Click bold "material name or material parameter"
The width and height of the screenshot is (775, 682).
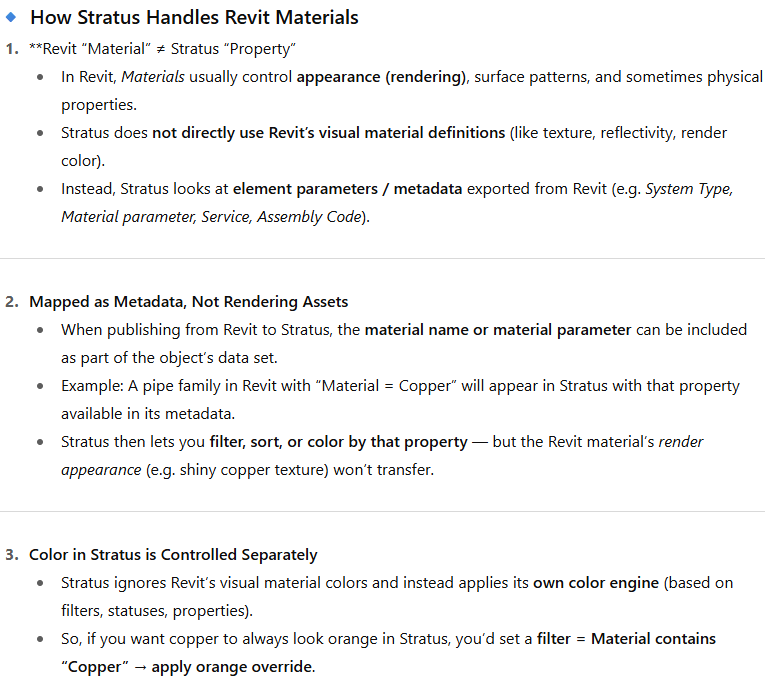click(x=497, y=330)
